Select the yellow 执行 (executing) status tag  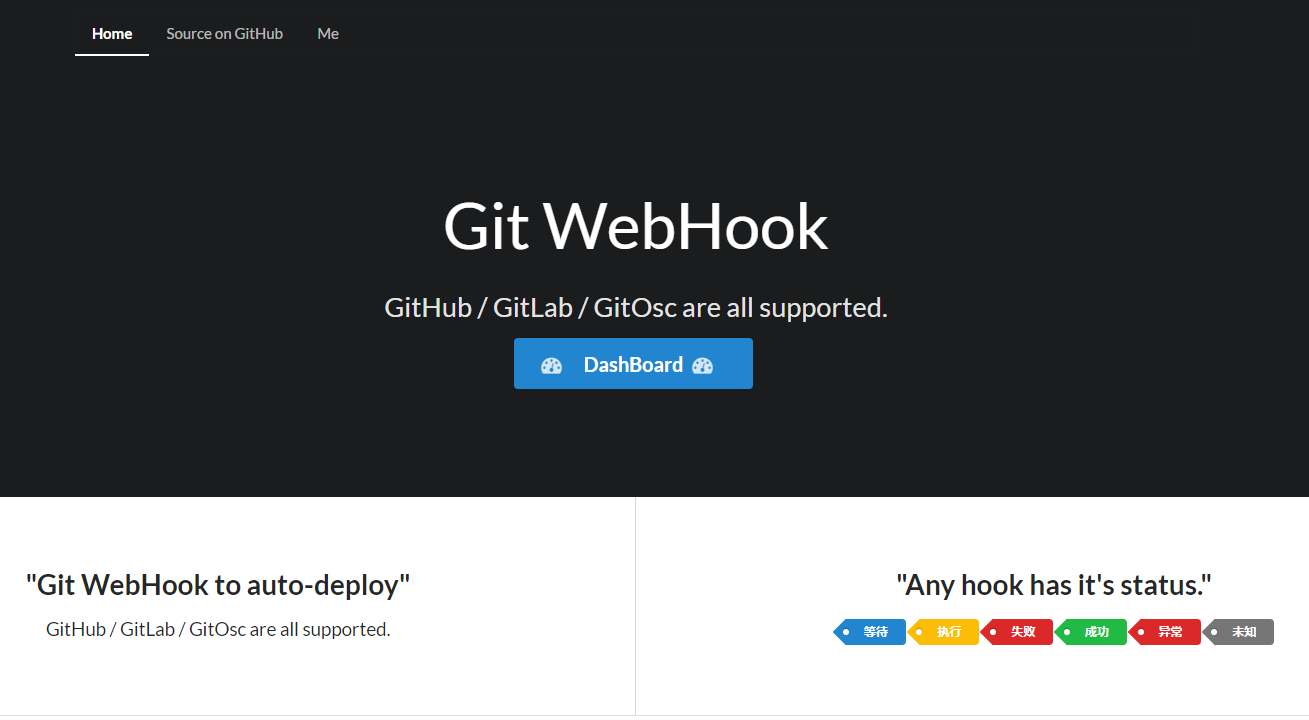click(948, 631)
